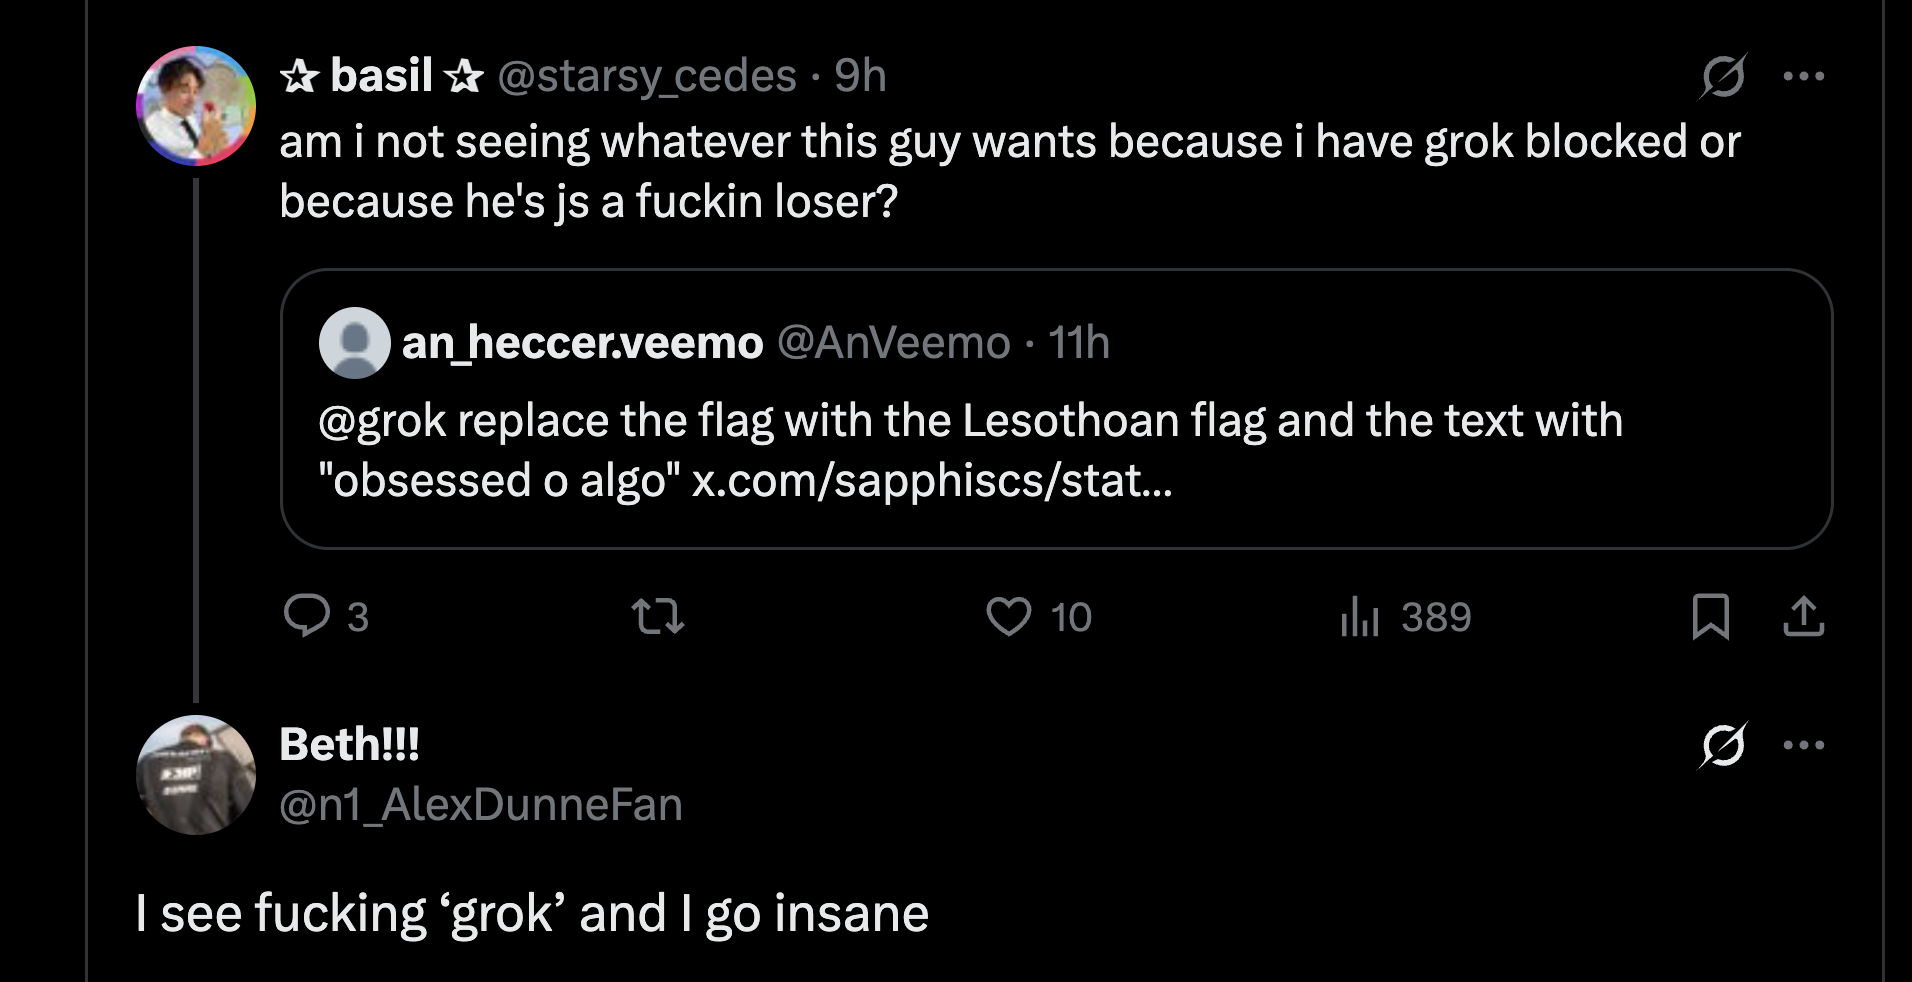
Task: Click the 9h timestamp on basil's post
Action: tap(860, 76)
